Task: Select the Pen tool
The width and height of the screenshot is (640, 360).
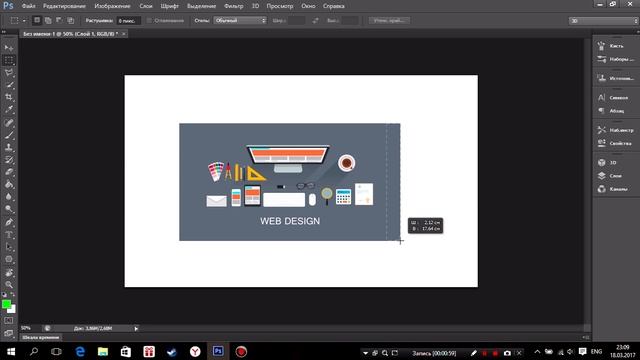Action: point(9,222)
